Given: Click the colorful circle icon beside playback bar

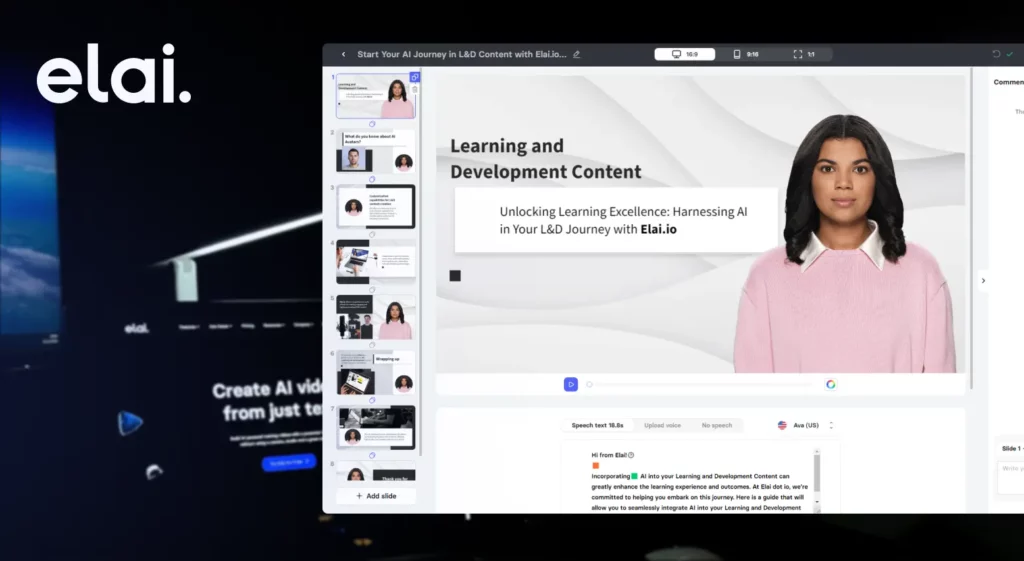Looking at the screenshot, I should coord(831,385).
